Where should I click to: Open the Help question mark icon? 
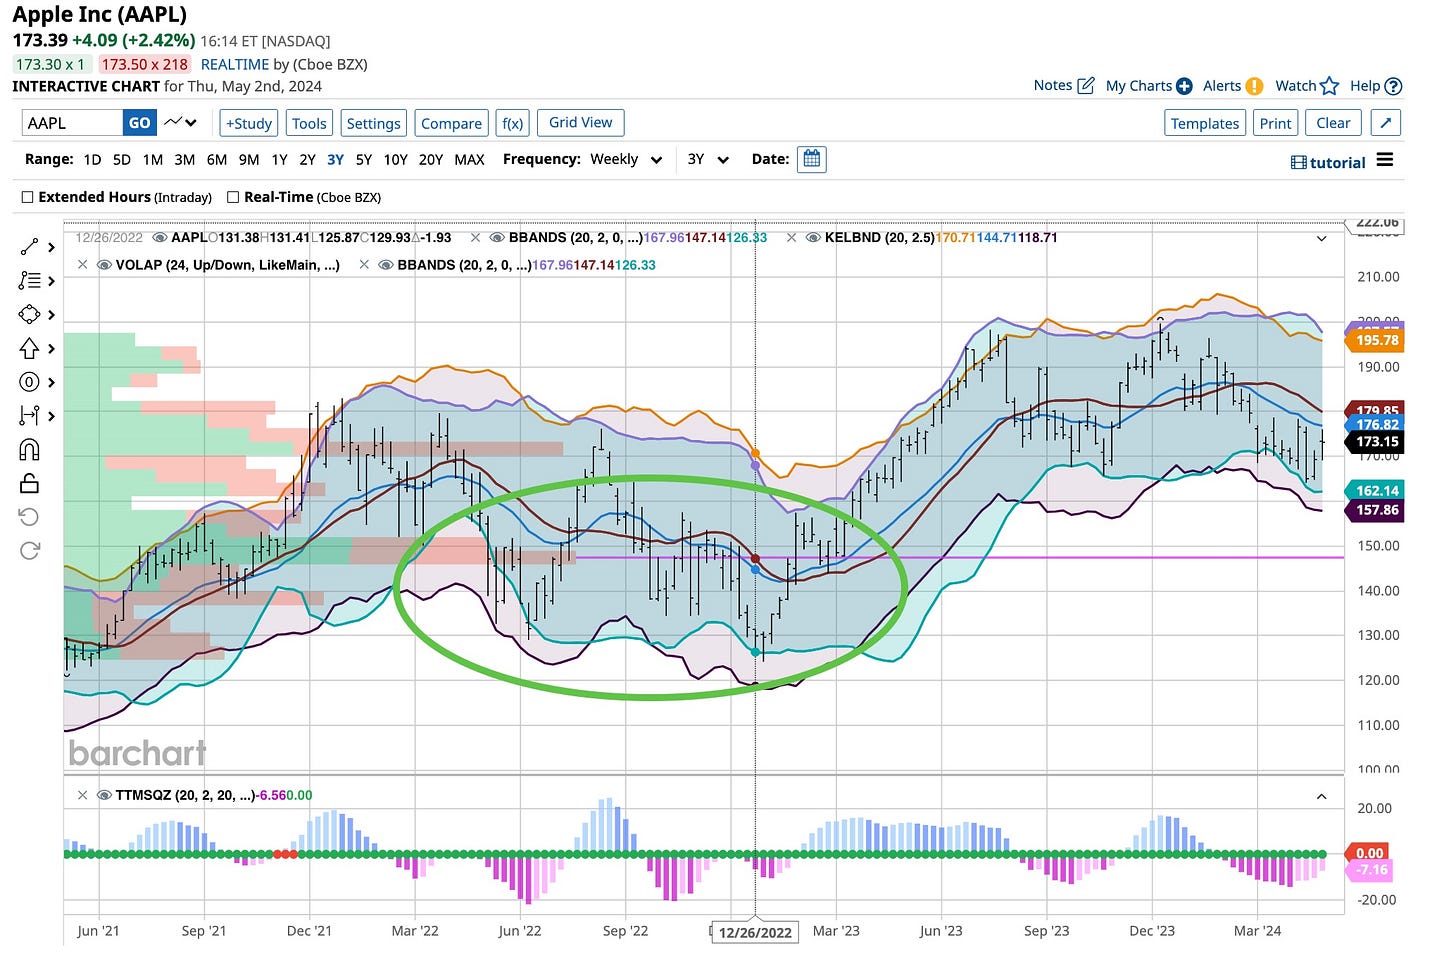click(1393, 86)
